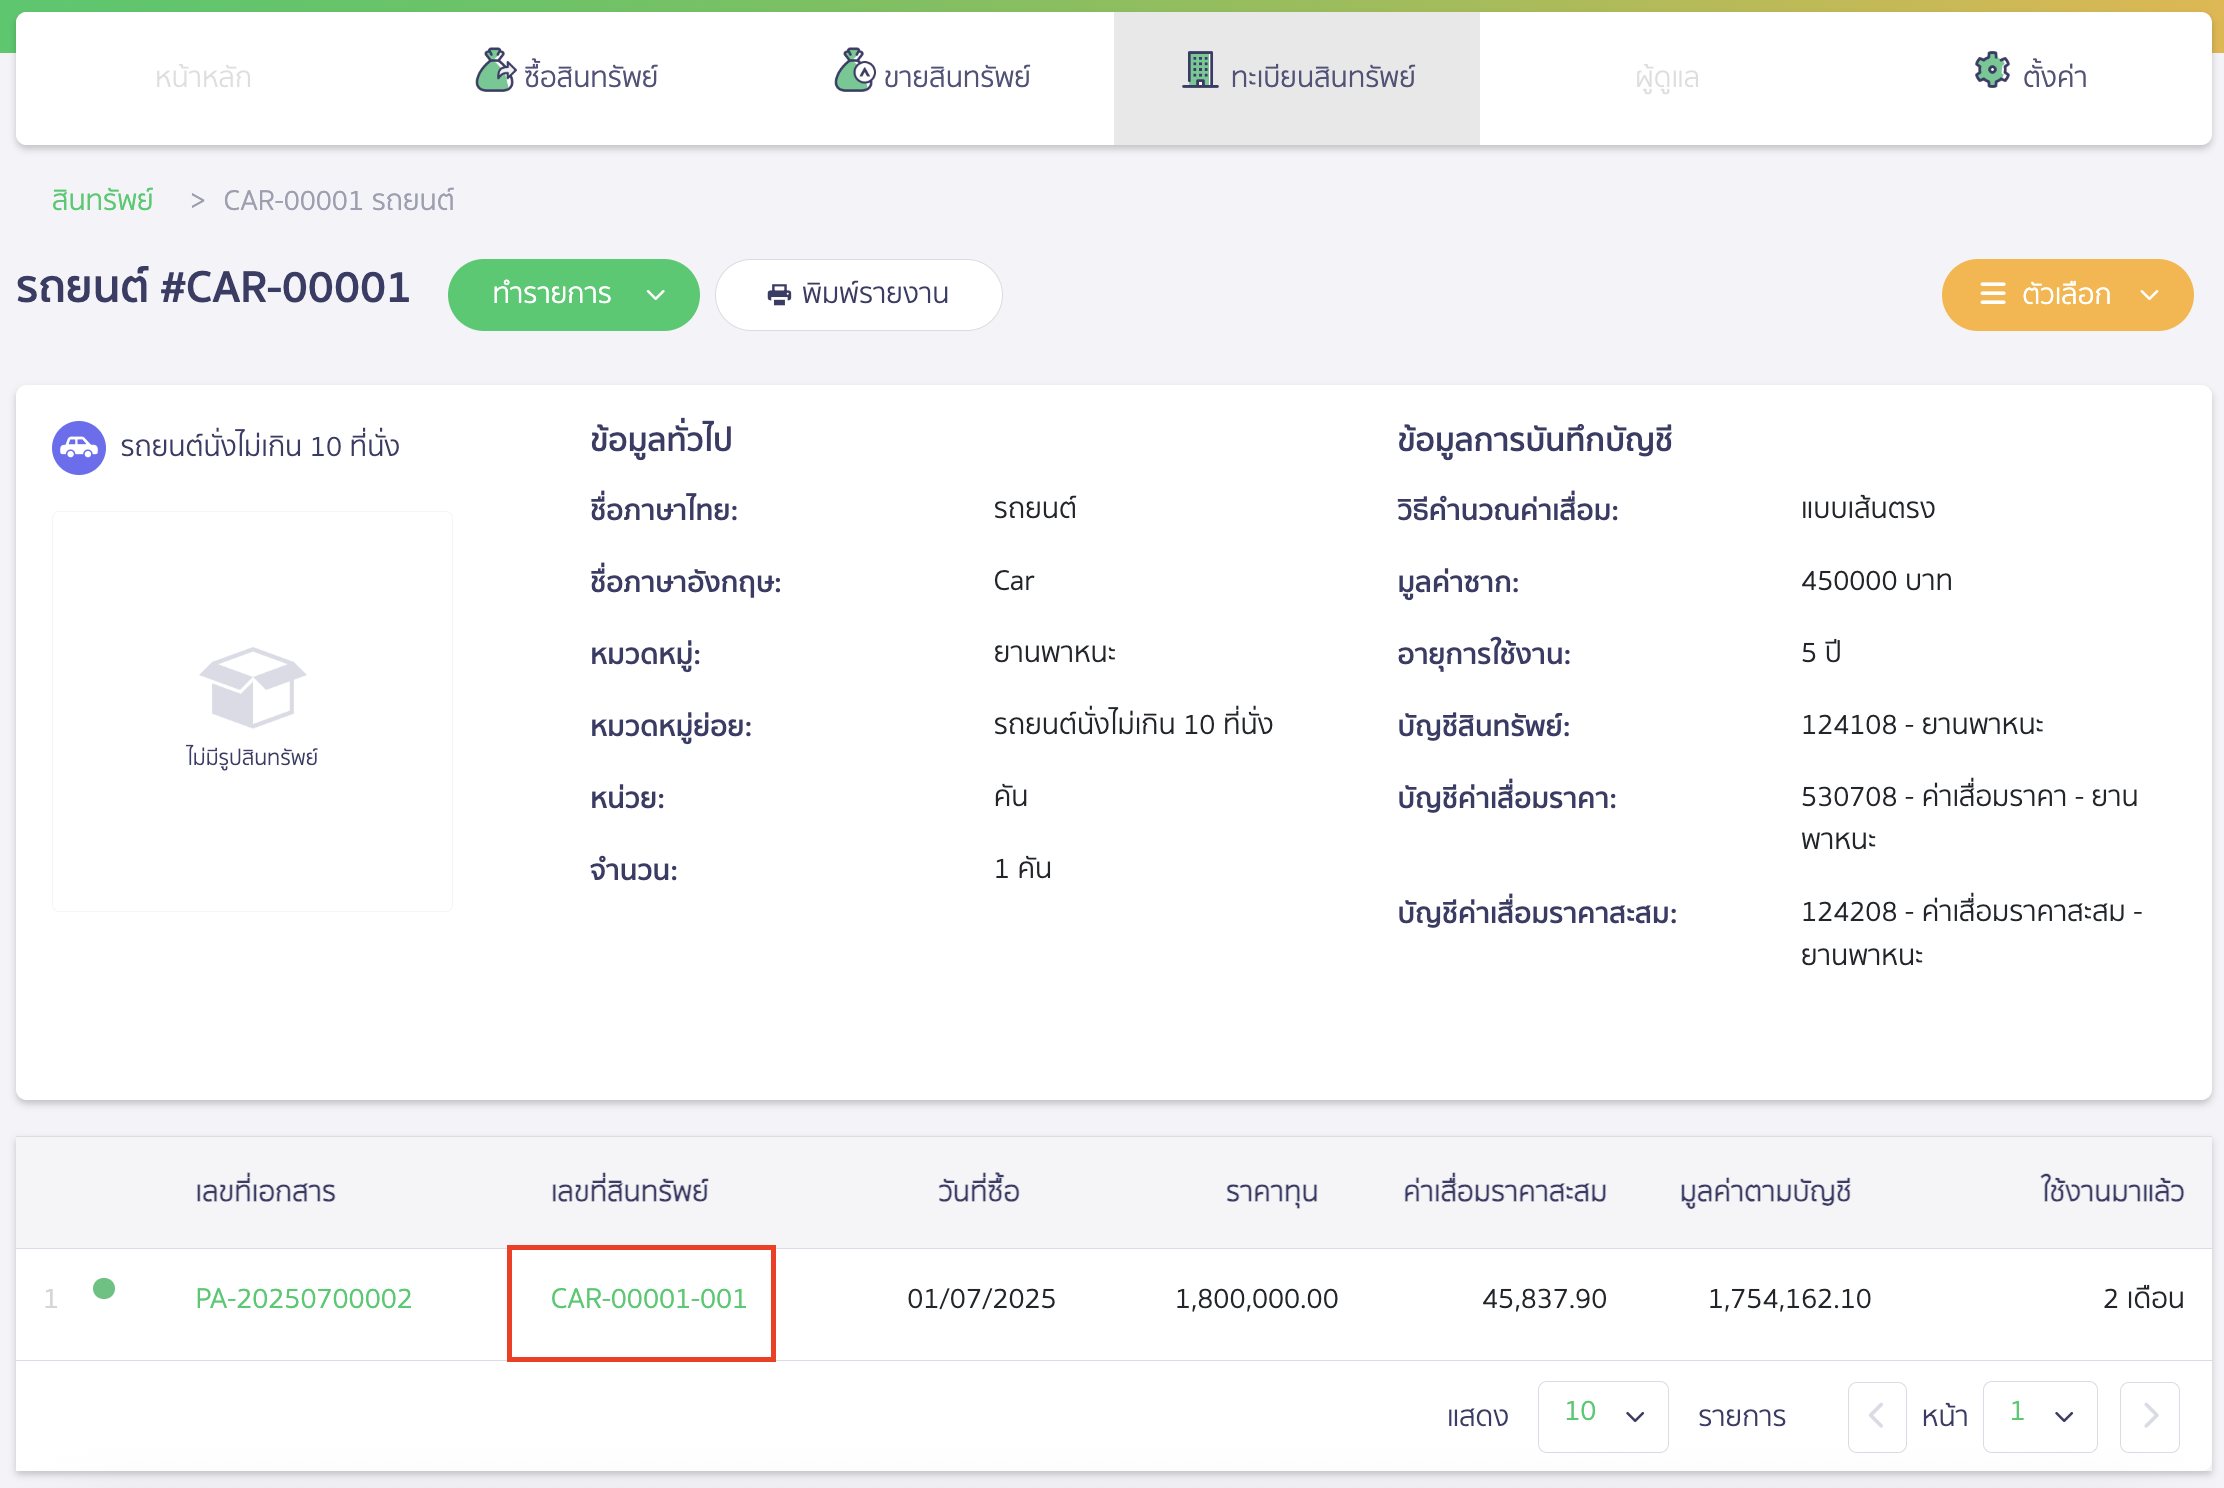Image resolution: width=2224 pixels, height=1488 pixels.
Task: Click the empty box image placeholder icon
Action: 252,687
